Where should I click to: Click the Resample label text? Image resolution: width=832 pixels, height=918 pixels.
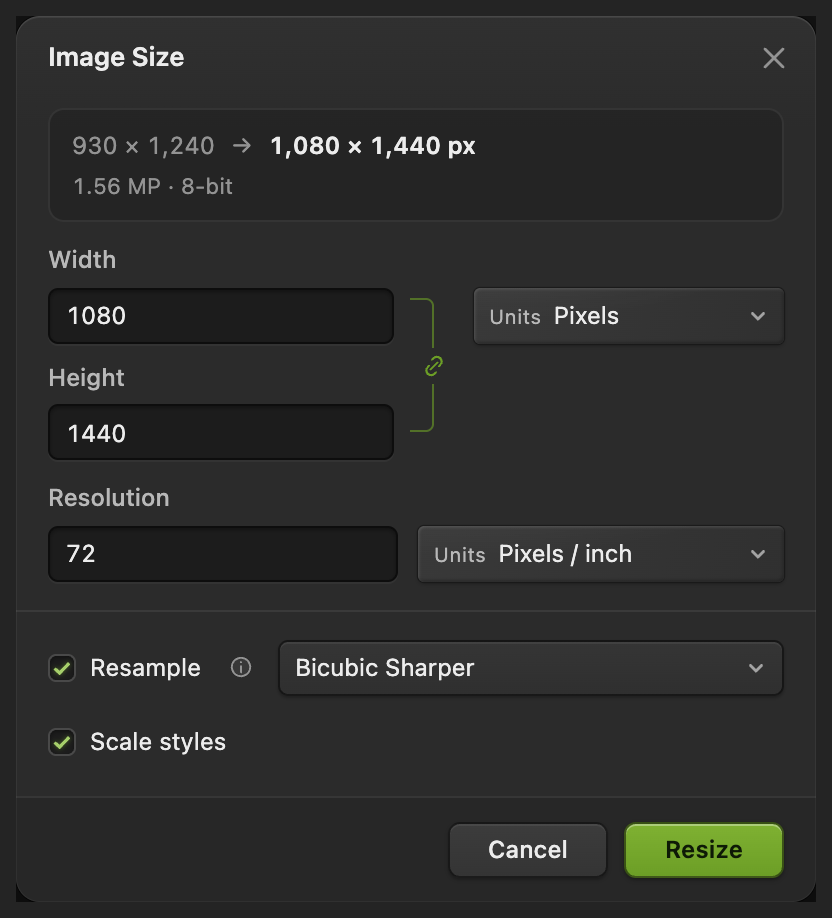pyautogui.click(x=145, y=668)
